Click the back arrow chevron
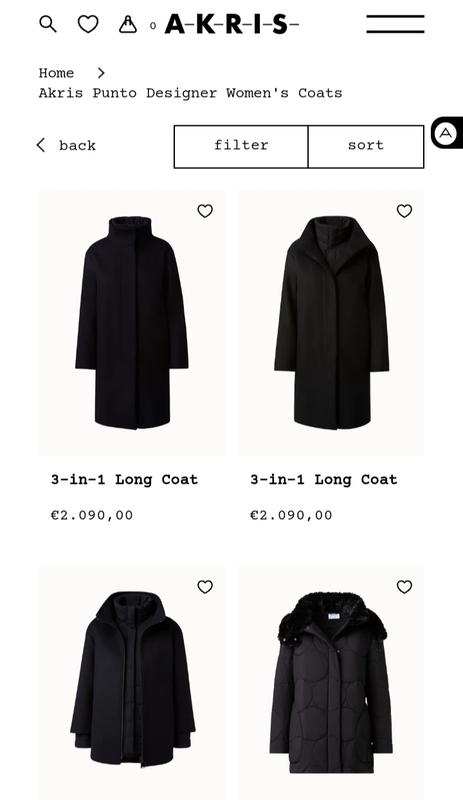 (41, 145)
